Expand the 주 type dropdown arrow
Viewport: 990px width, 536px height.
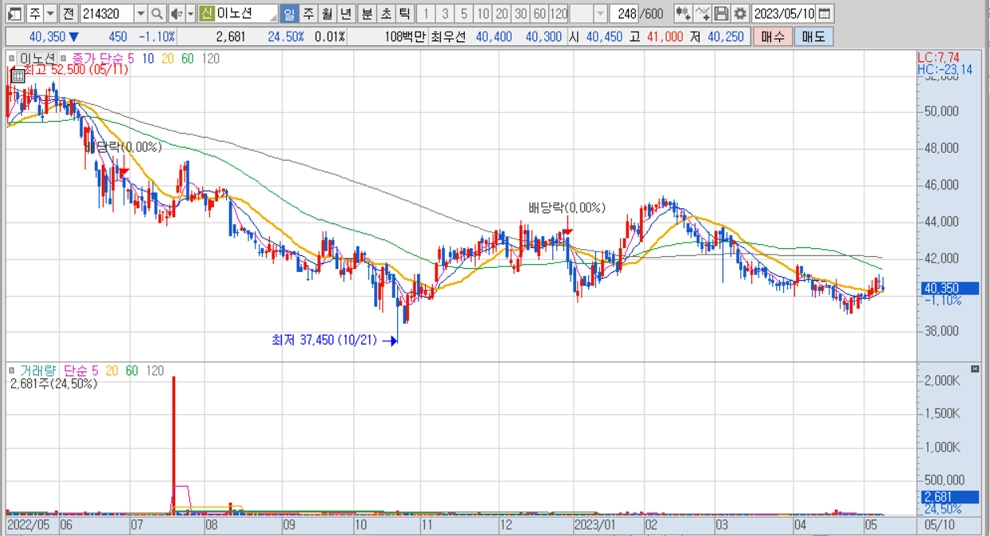pos(49,14)
